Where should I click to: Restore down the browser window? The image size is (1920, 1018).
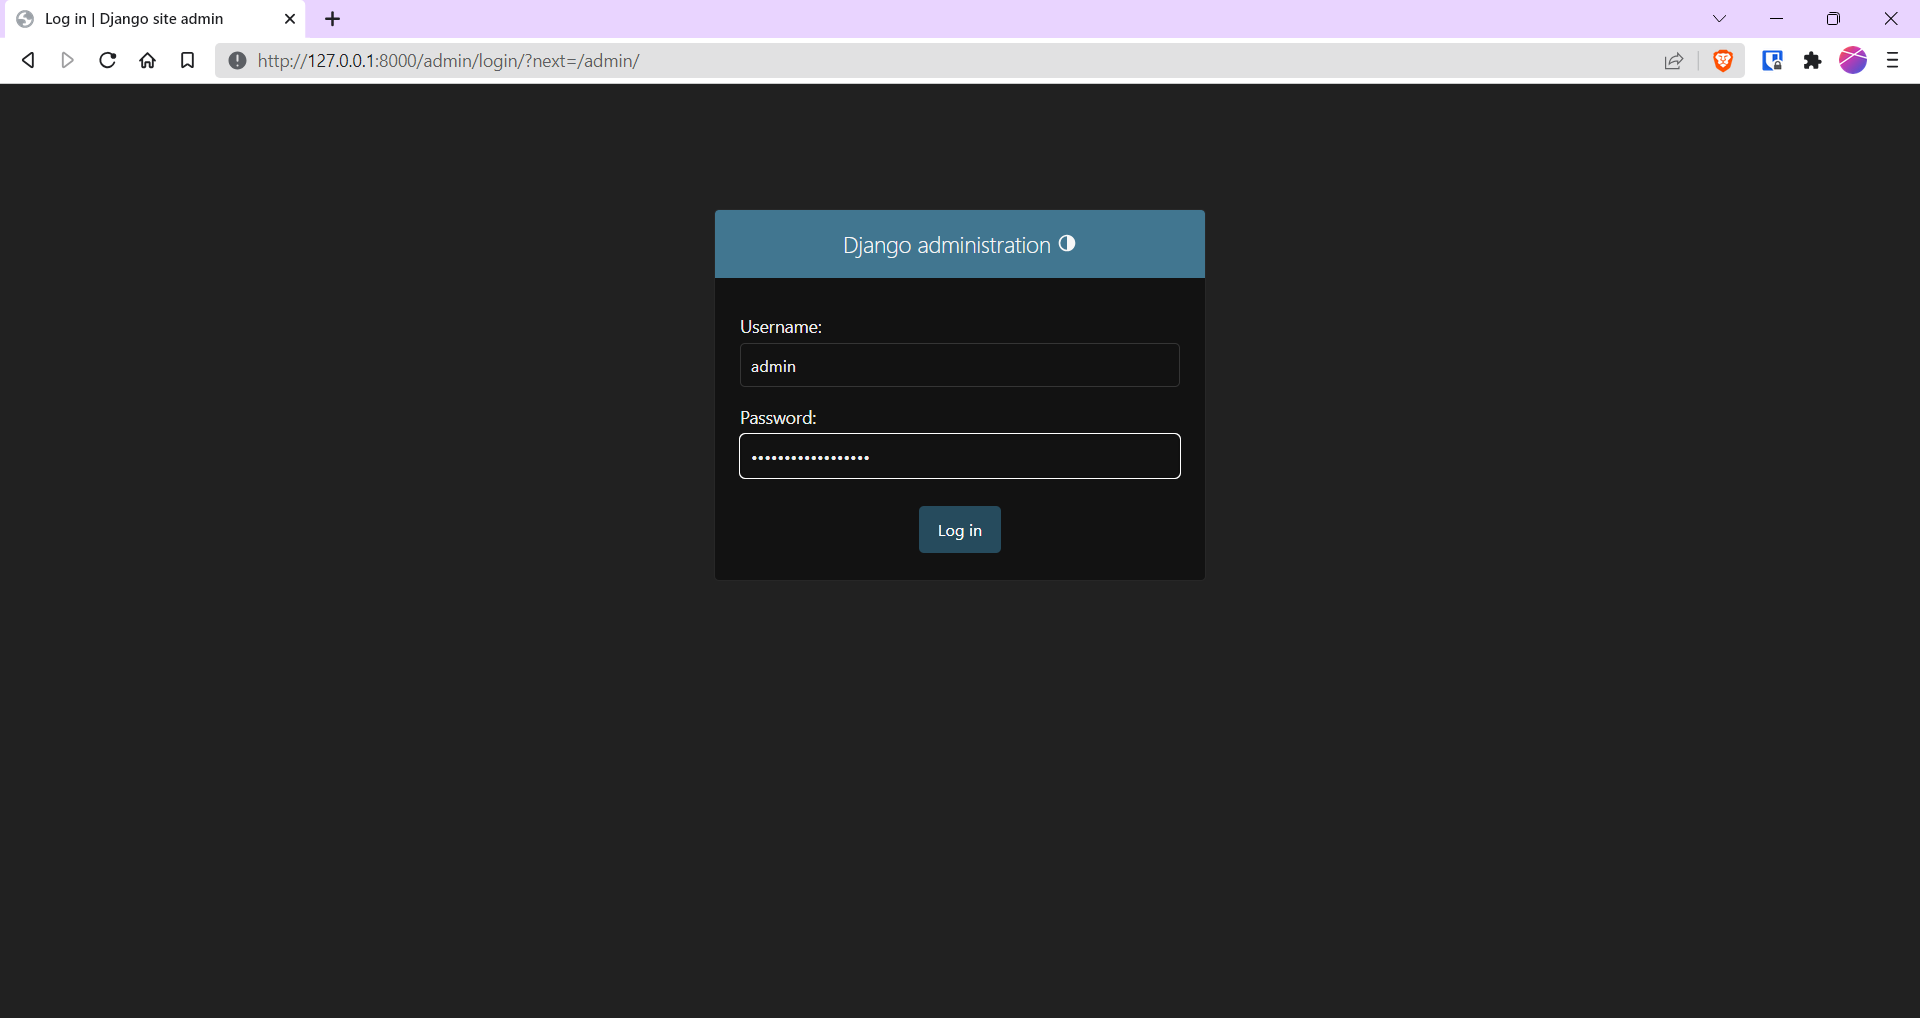[x=1833, y=19]
